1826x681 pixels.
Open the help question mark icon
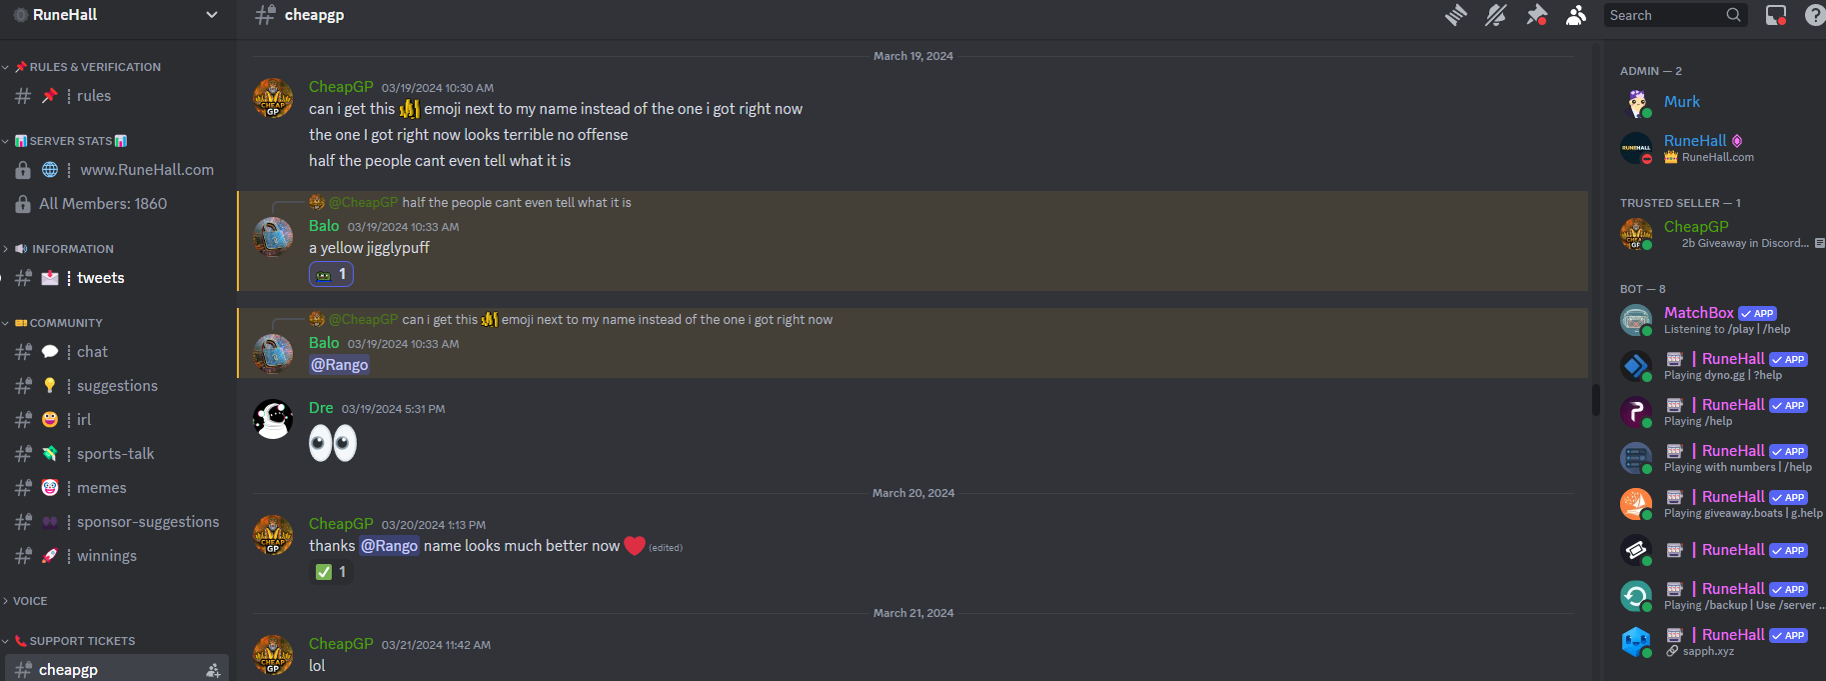click(1815, 15)
